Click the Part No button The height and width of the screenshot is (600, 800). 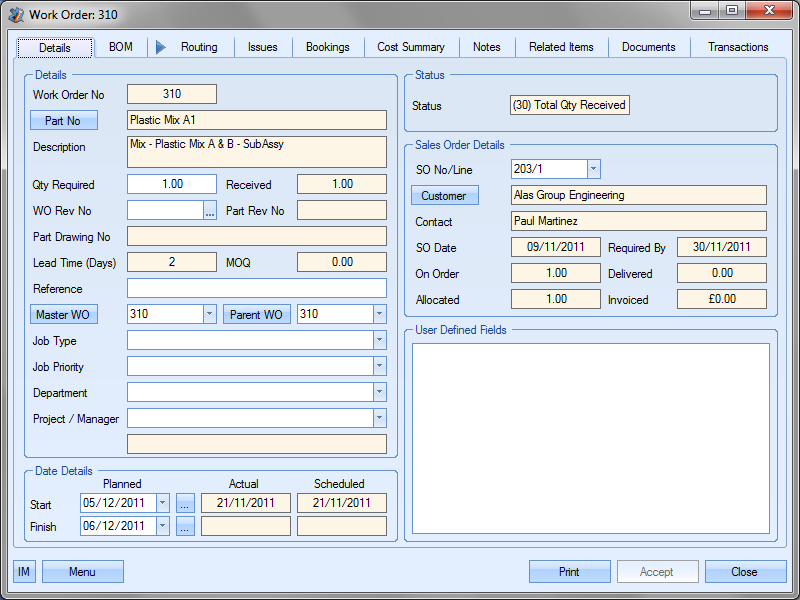click(64, 121)
